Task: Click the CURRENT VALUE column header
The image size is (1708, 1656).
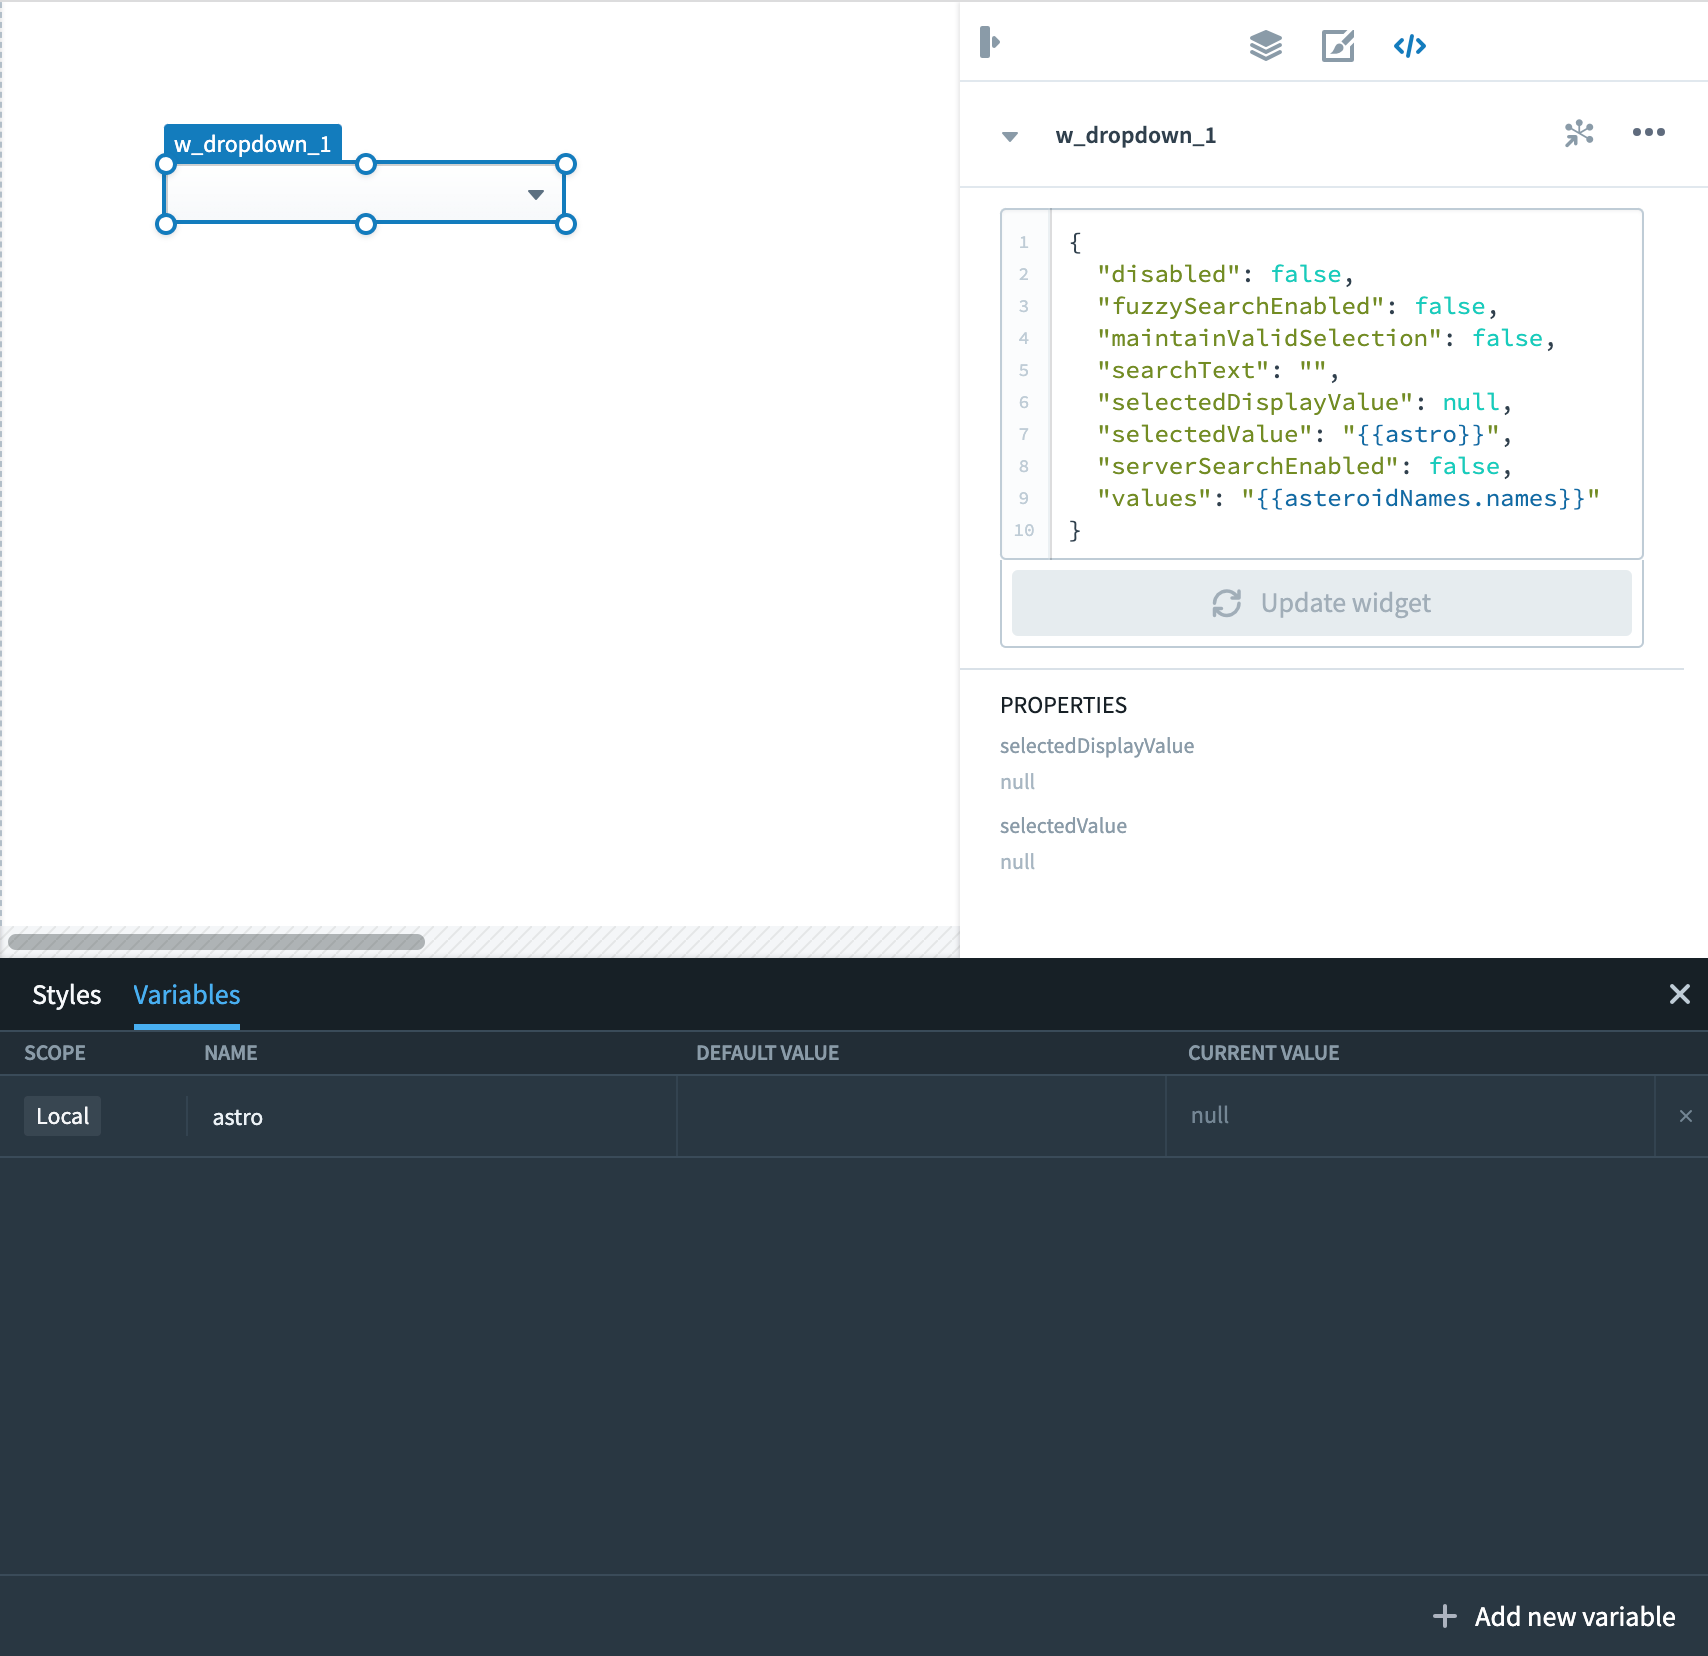Action: [x=1264, y=1053]
